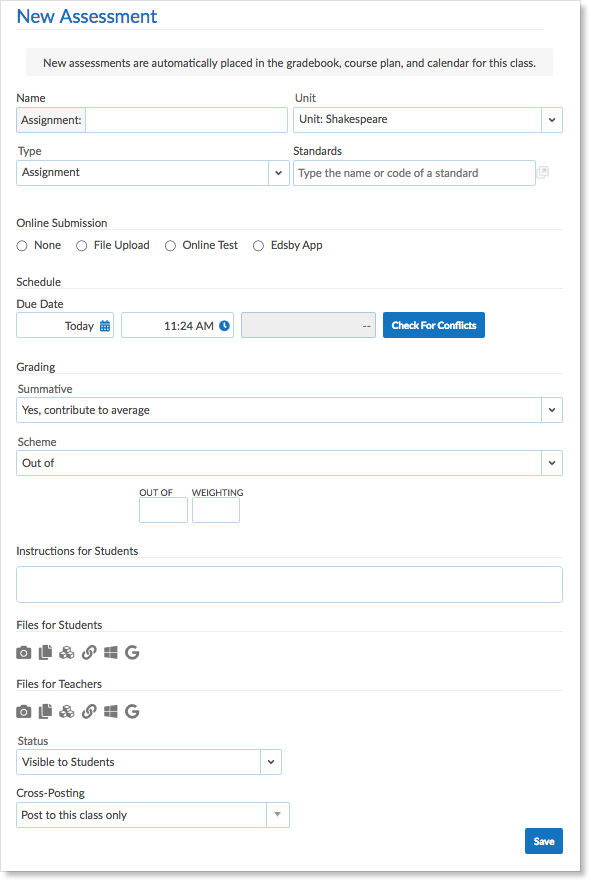Add Google Drive file for students
The image size is (591, 882).
[132, 652]
